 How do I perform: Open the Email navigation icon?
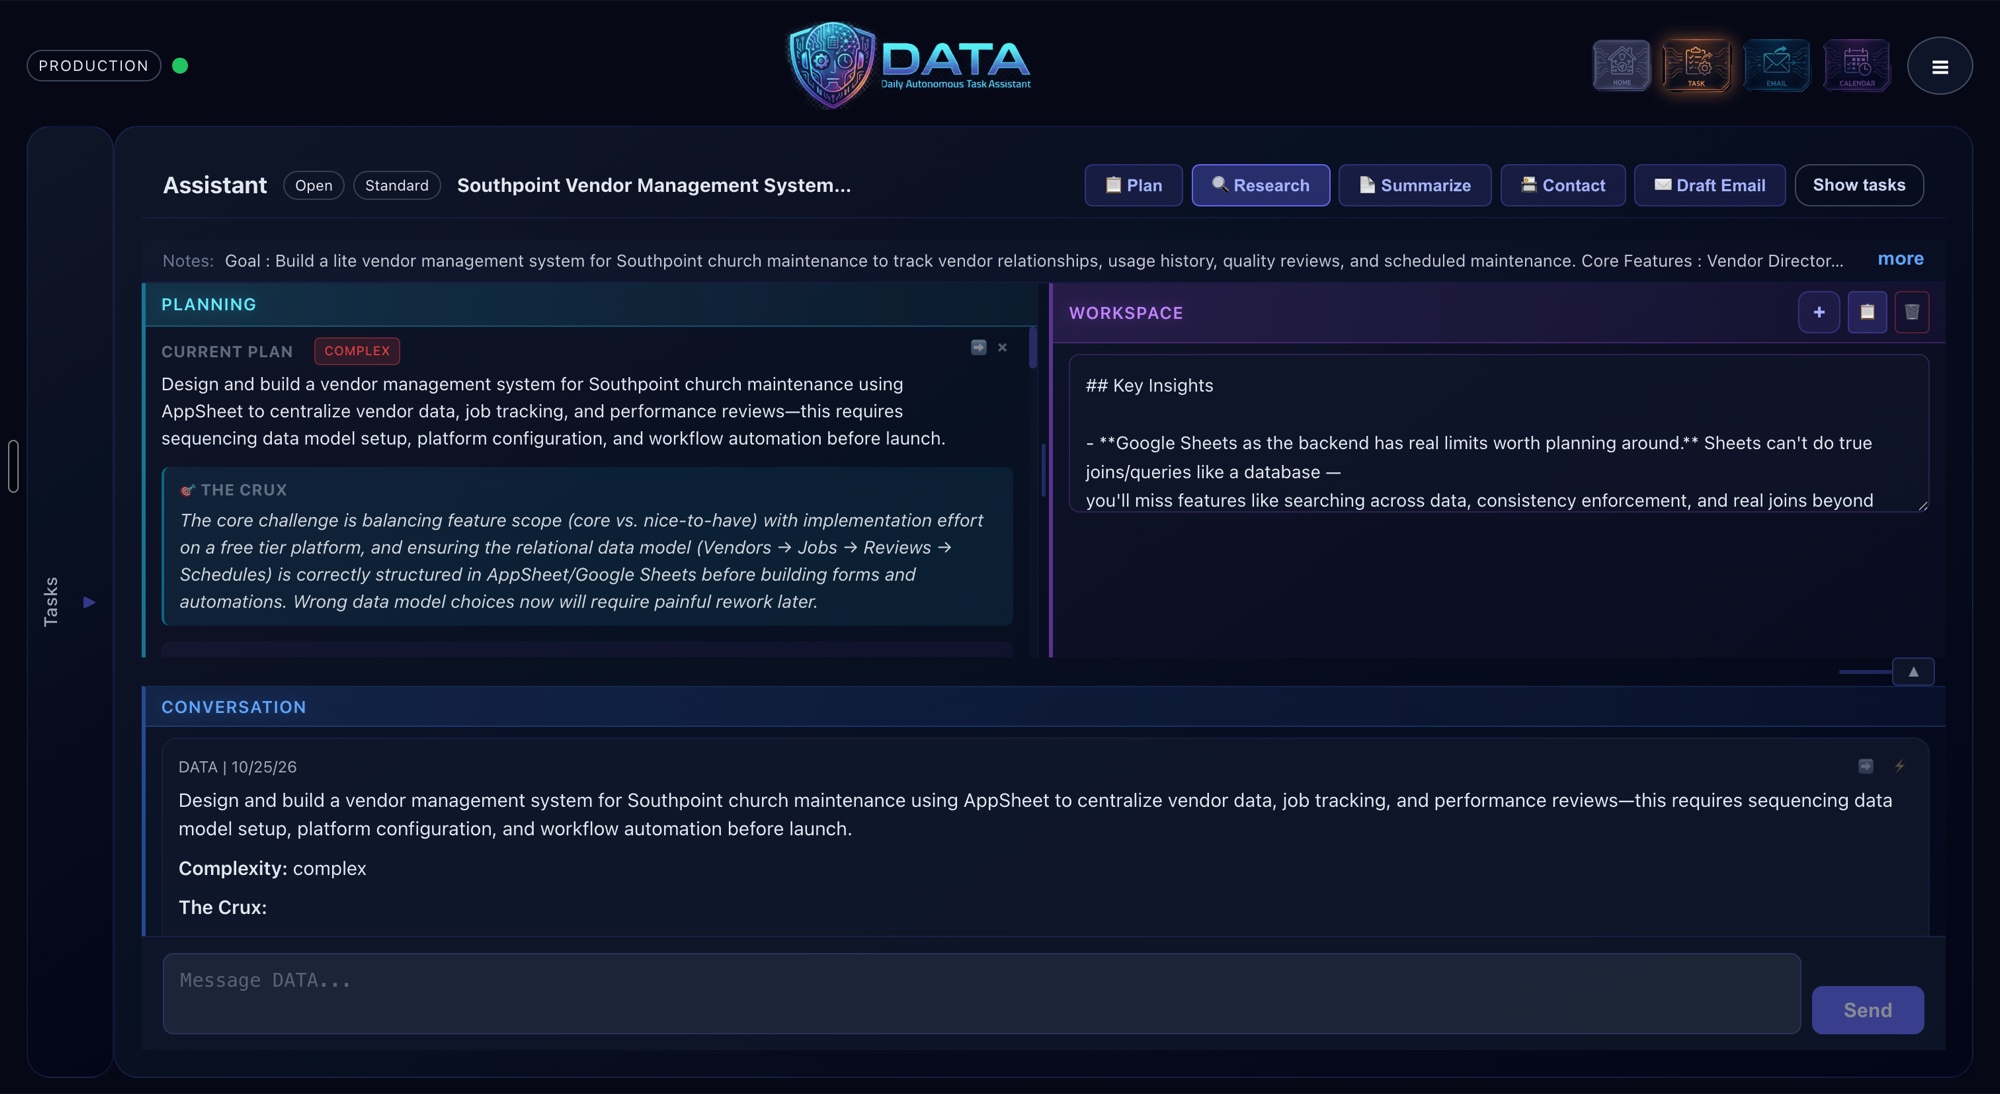(x=1776, y=66)
